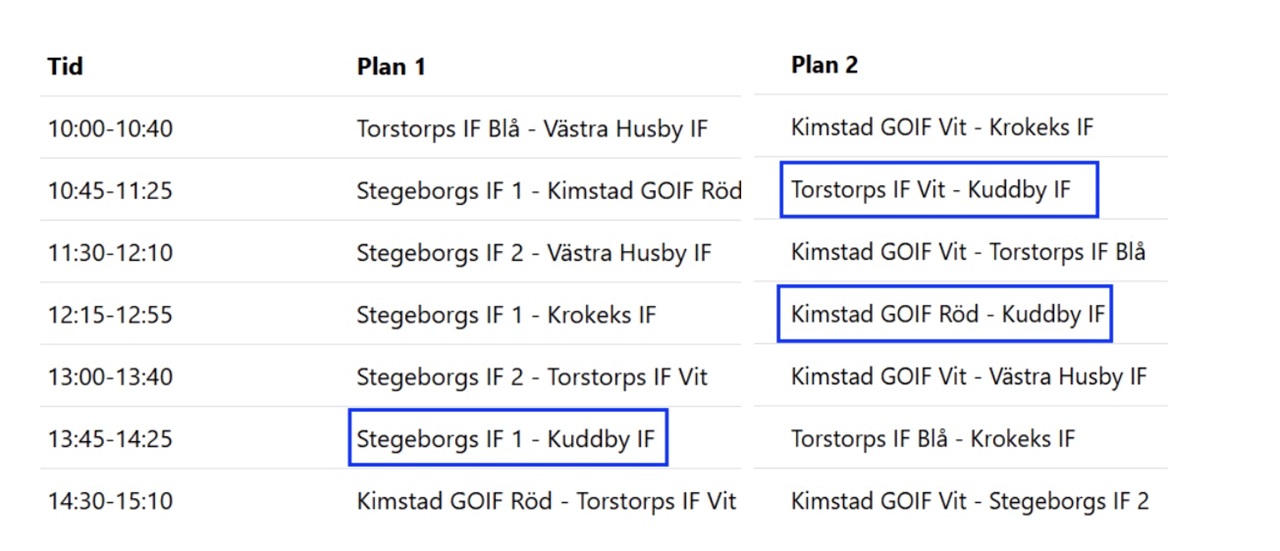Select Stegeborgs IF 1 - Kimstad GOIF Röd
Image resolution: width=1280 pixels, height=551 pixels.
[549, 191]
